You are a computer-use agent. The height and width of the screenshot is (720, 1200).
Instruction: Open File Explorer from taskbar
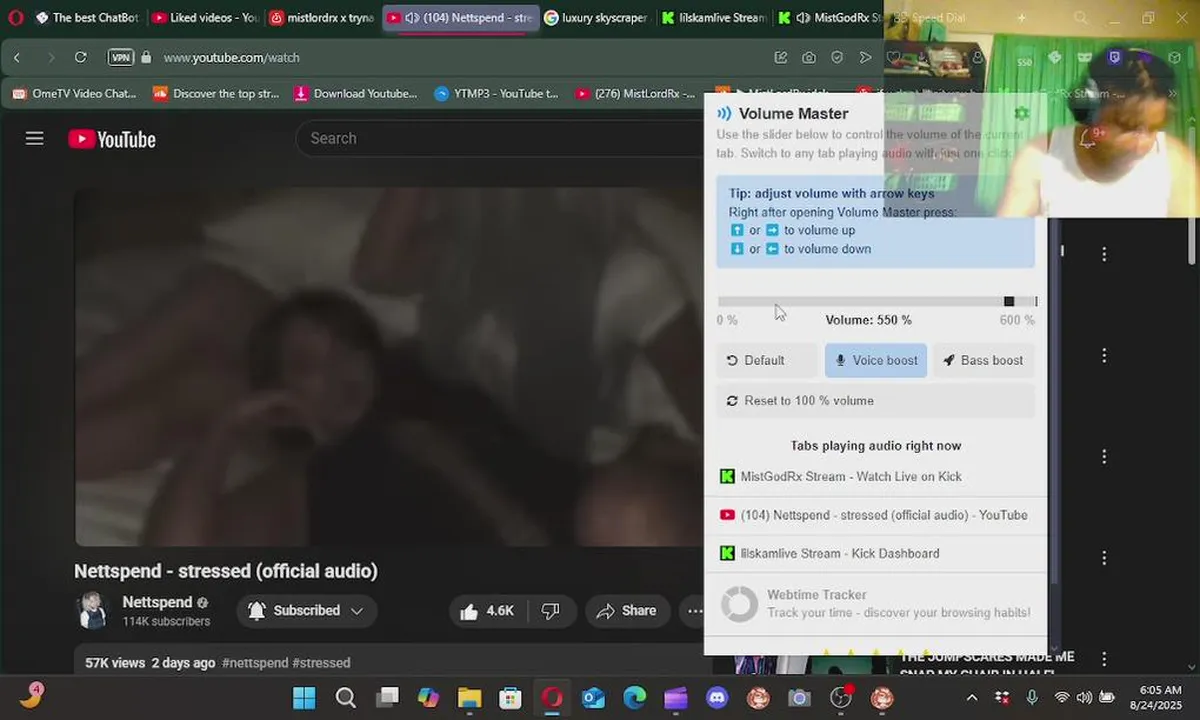[469, 697]
